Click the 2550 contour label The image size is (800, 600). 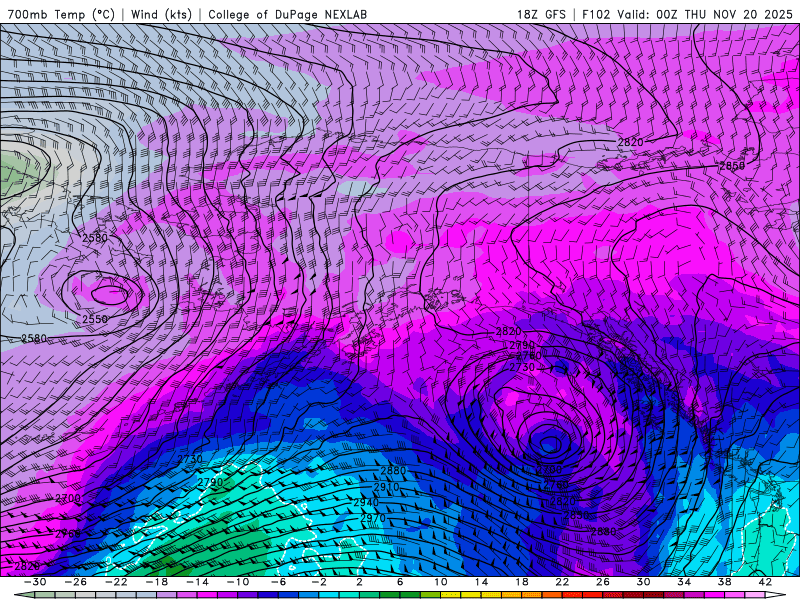95,319
